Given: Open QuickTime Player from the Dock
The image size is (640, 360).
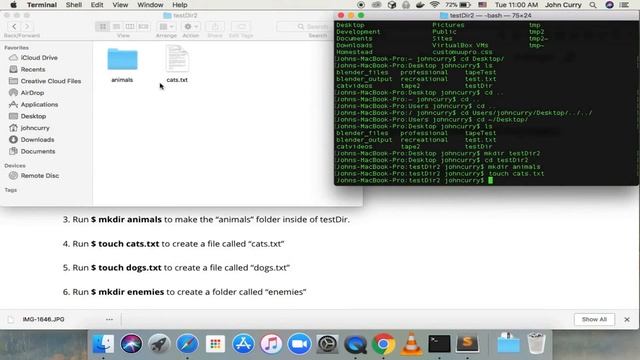Looking at the screenshot, I should click(355, 344).
